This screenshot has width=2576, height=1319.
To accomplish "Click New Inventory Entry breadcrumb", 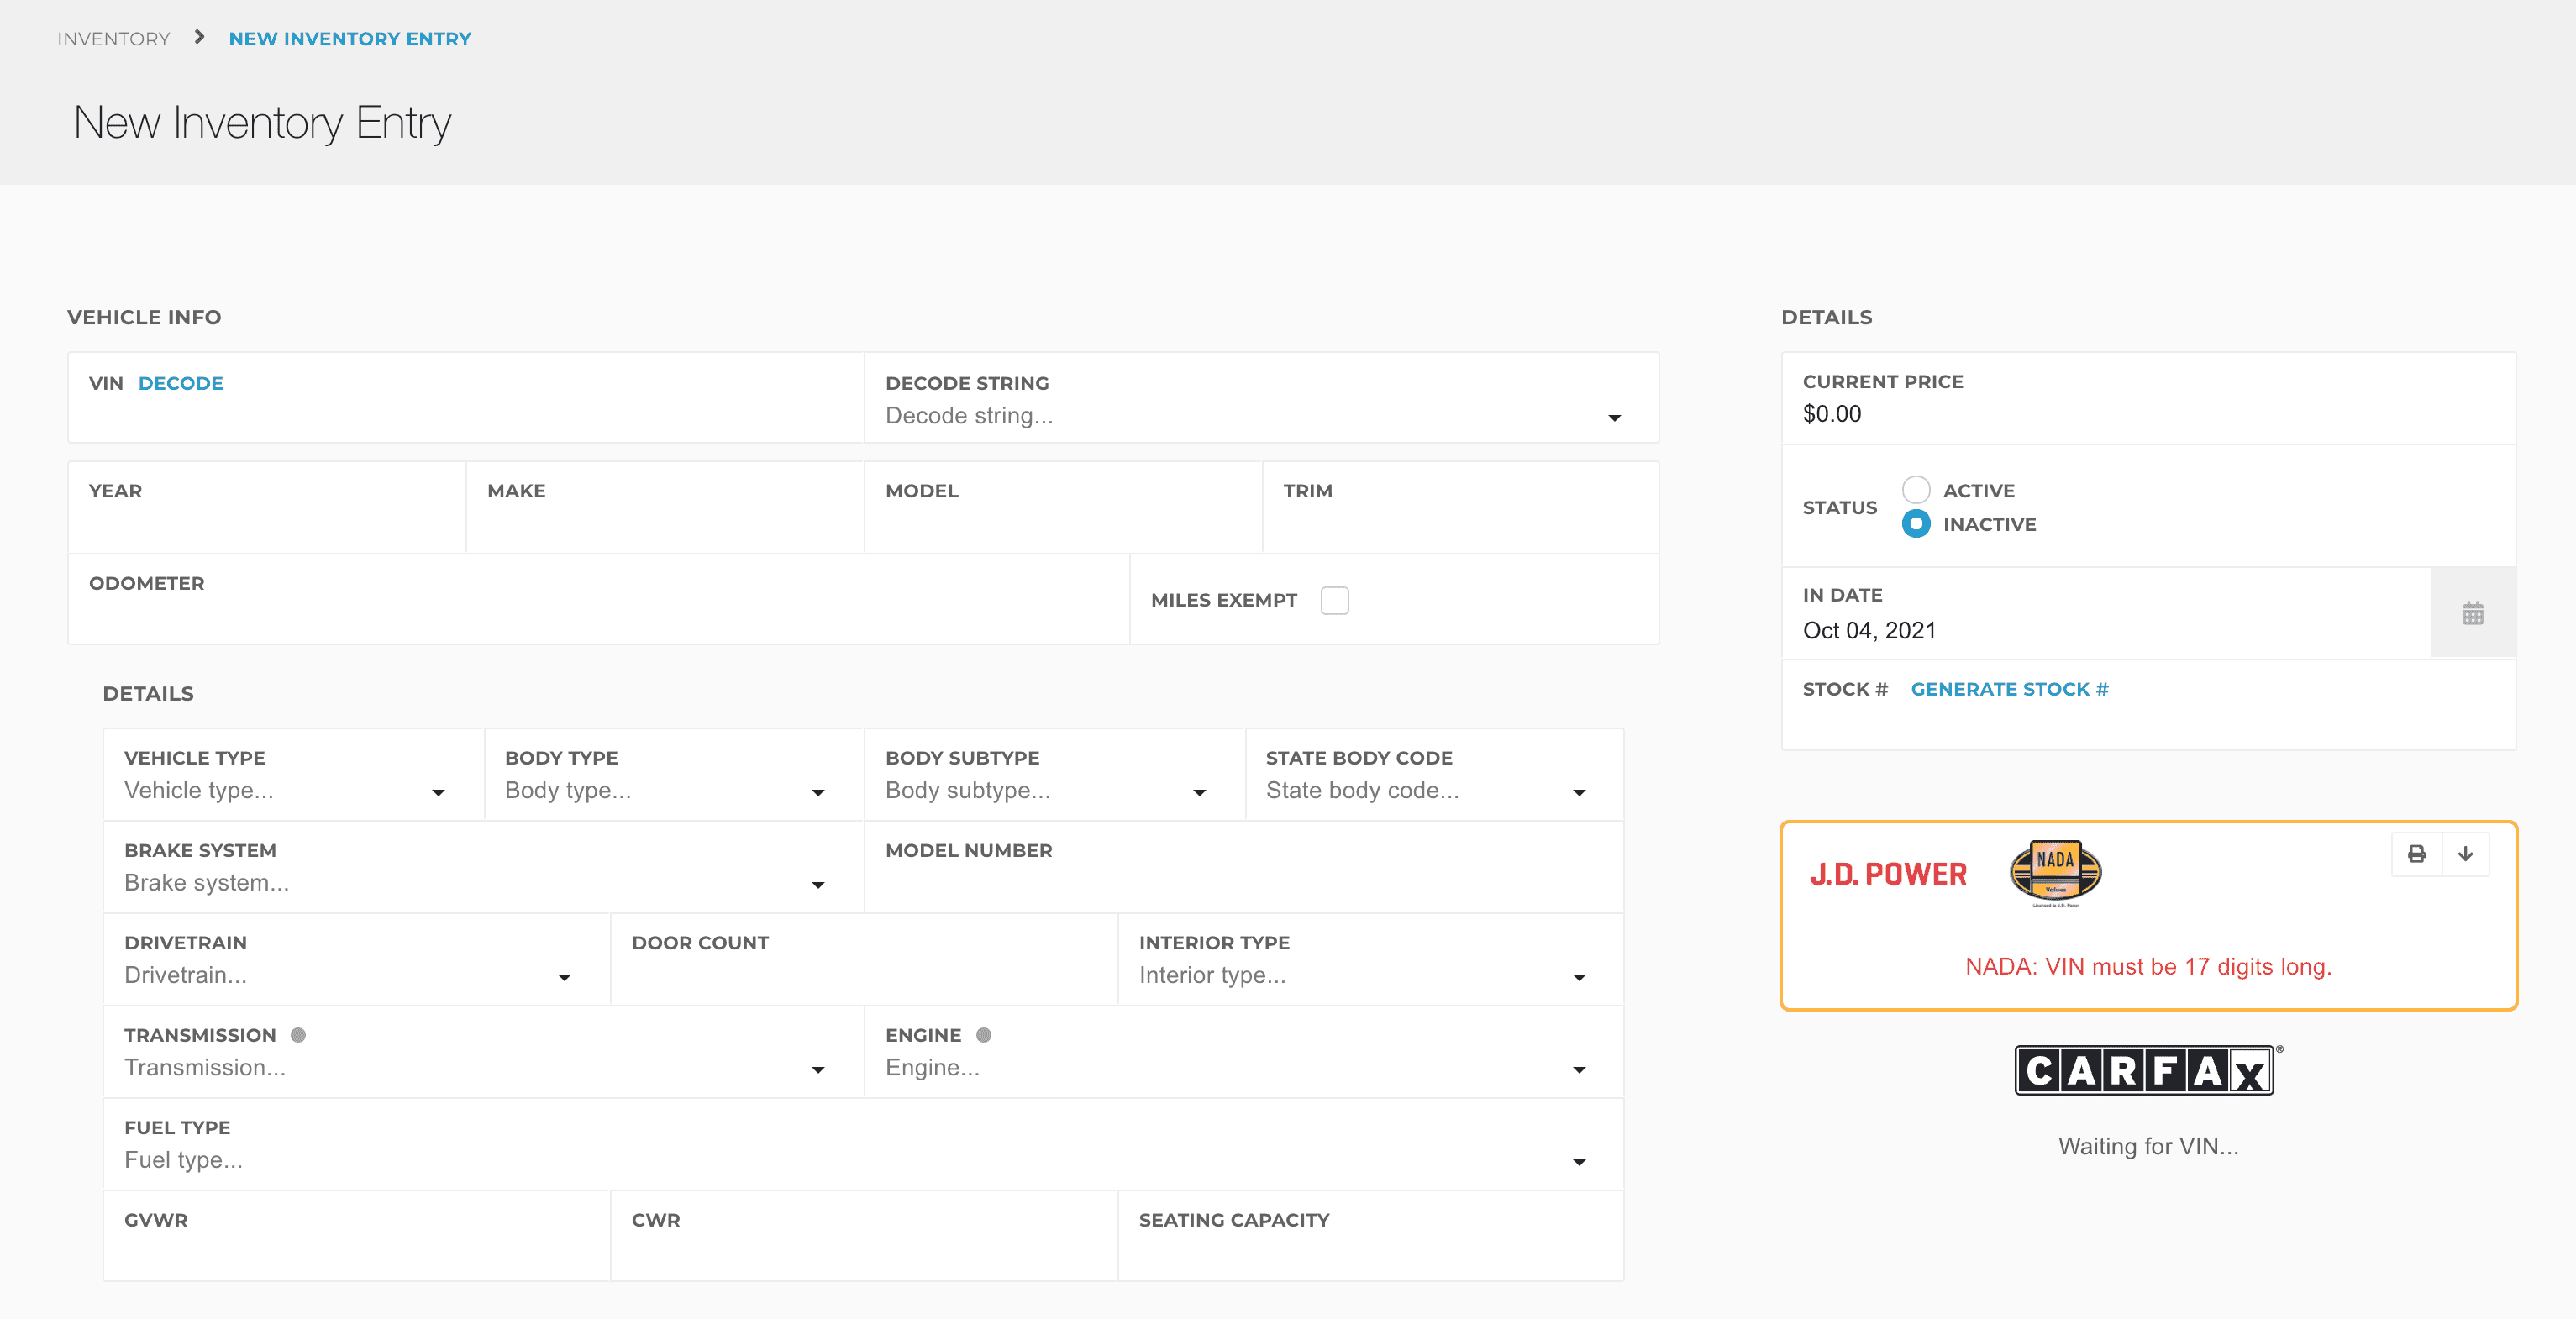I will click(349, 38).
